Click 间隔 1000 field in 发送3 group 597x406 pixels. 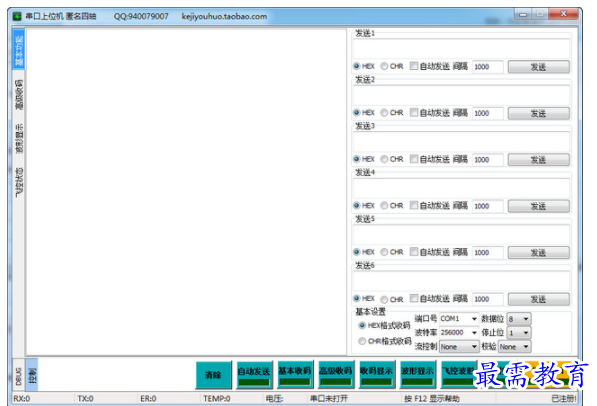point(488,160)
